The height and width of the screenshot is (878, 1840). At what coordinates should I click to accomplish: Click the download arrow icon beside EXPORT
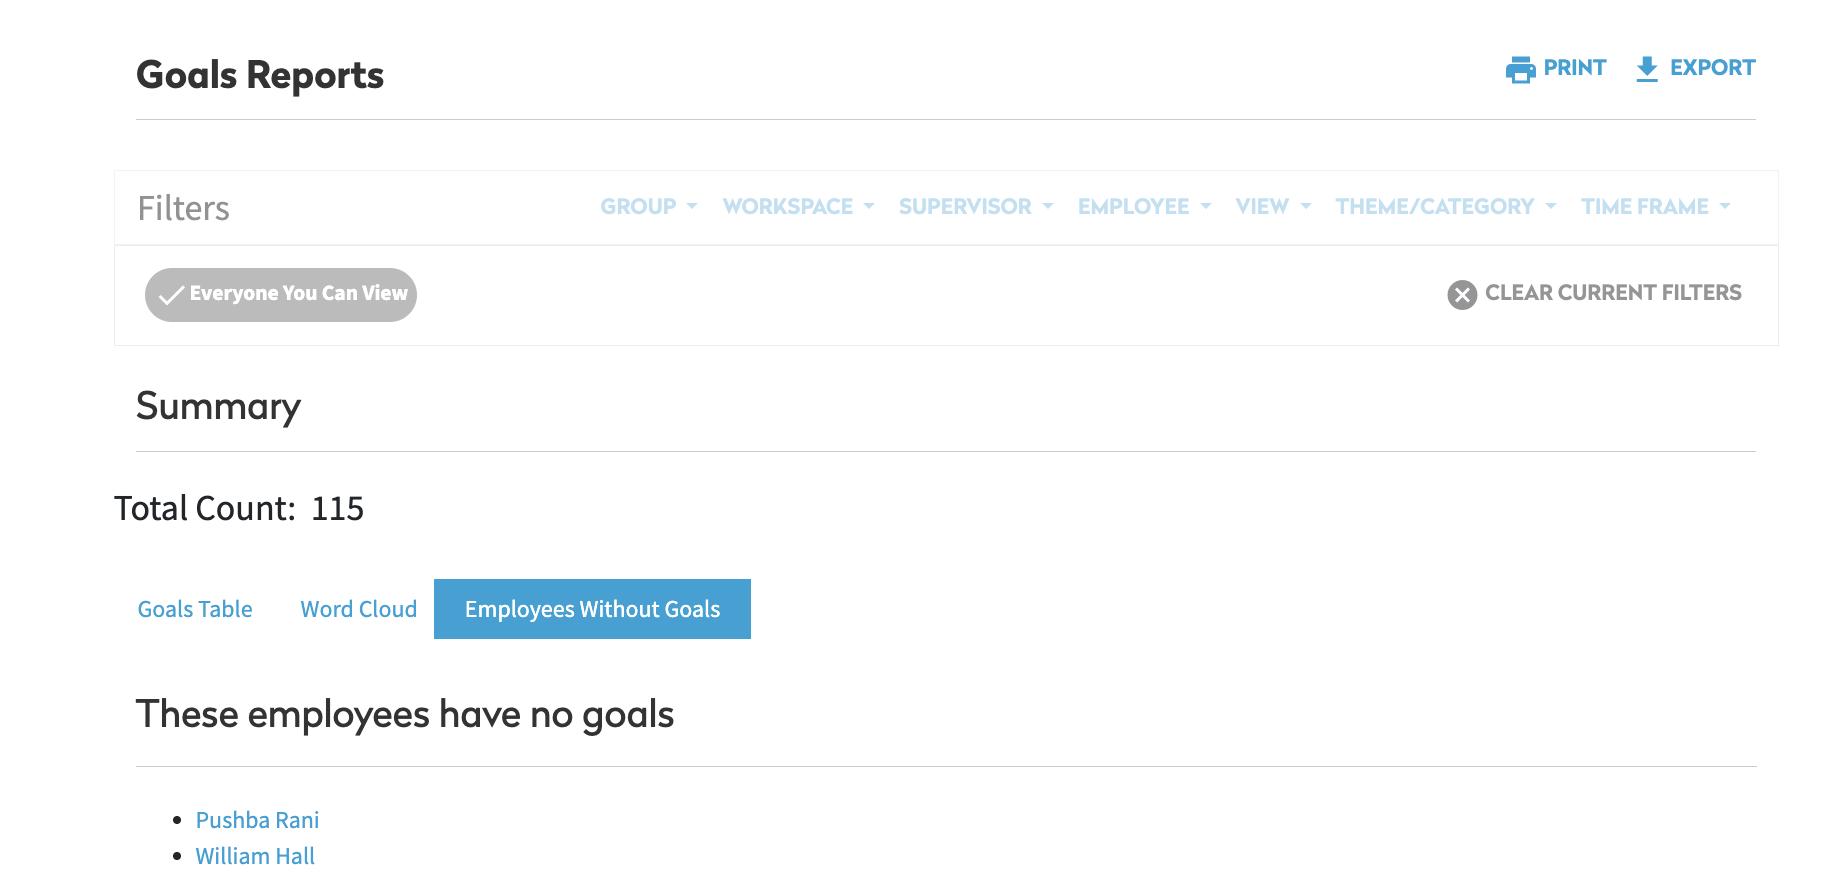tap(1647, 69)
